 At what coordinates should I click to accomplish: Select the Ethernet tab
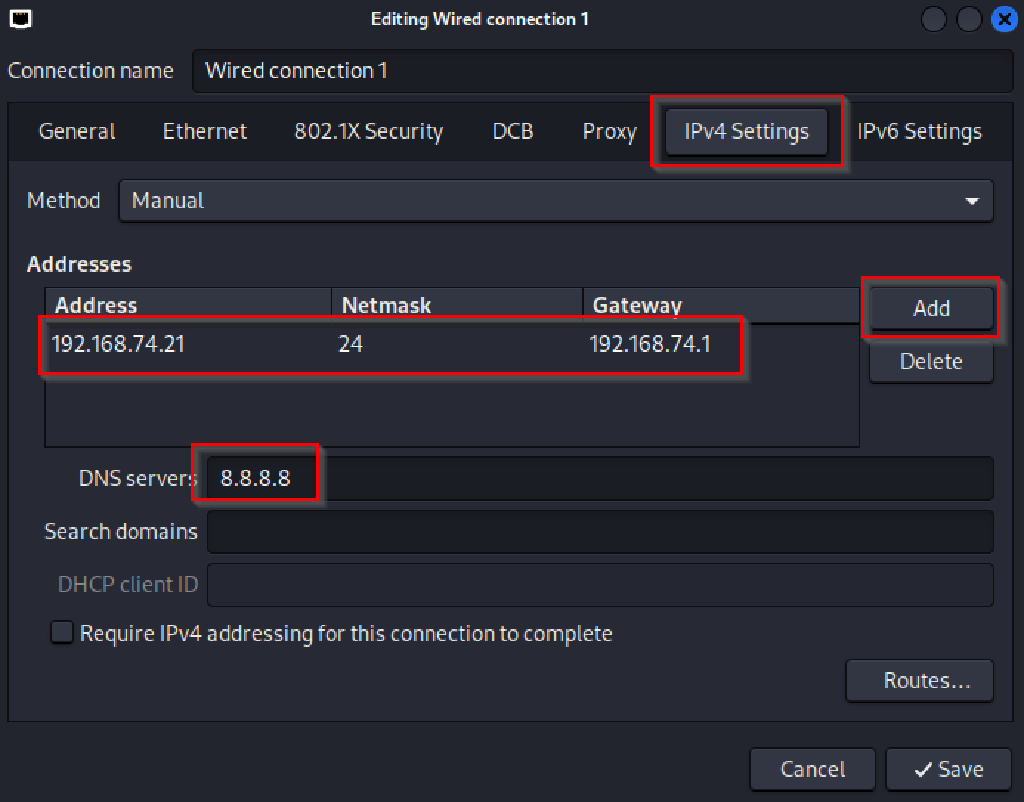(x=204, y=131)
